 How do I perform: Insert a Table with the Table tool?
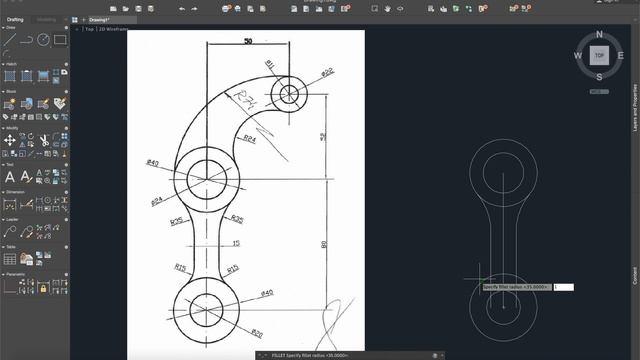(10, 259)
